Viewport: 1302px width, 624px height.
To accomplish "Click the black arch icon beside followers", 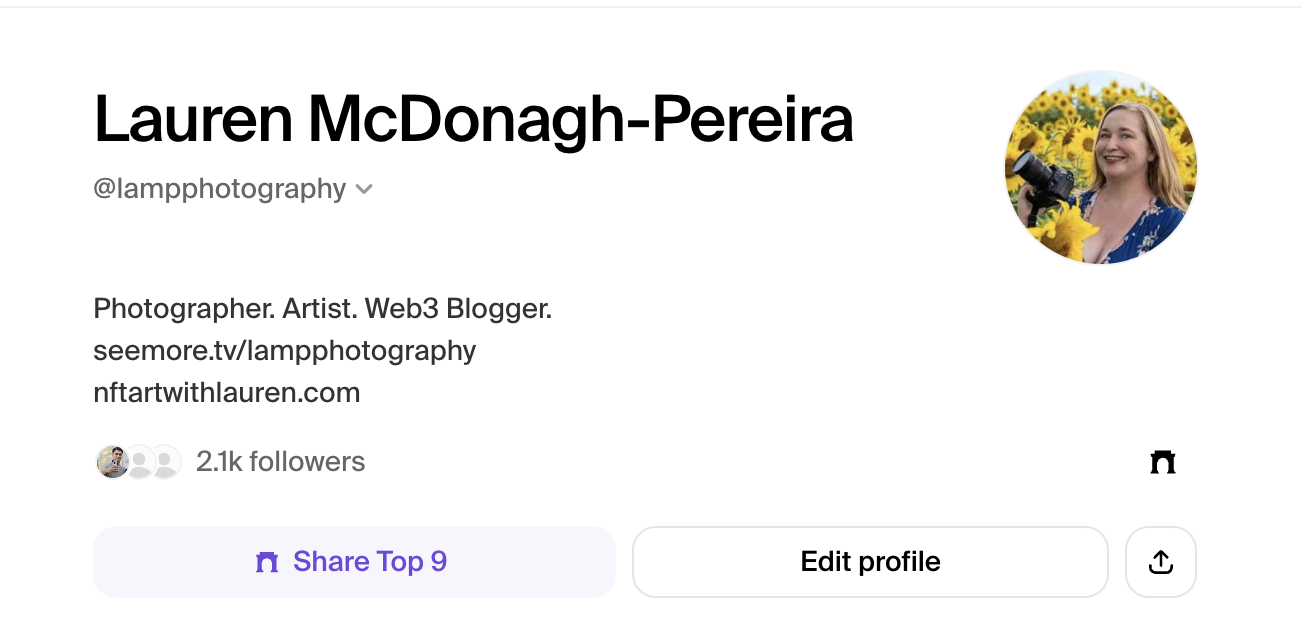I will (x=1162, y=462).
